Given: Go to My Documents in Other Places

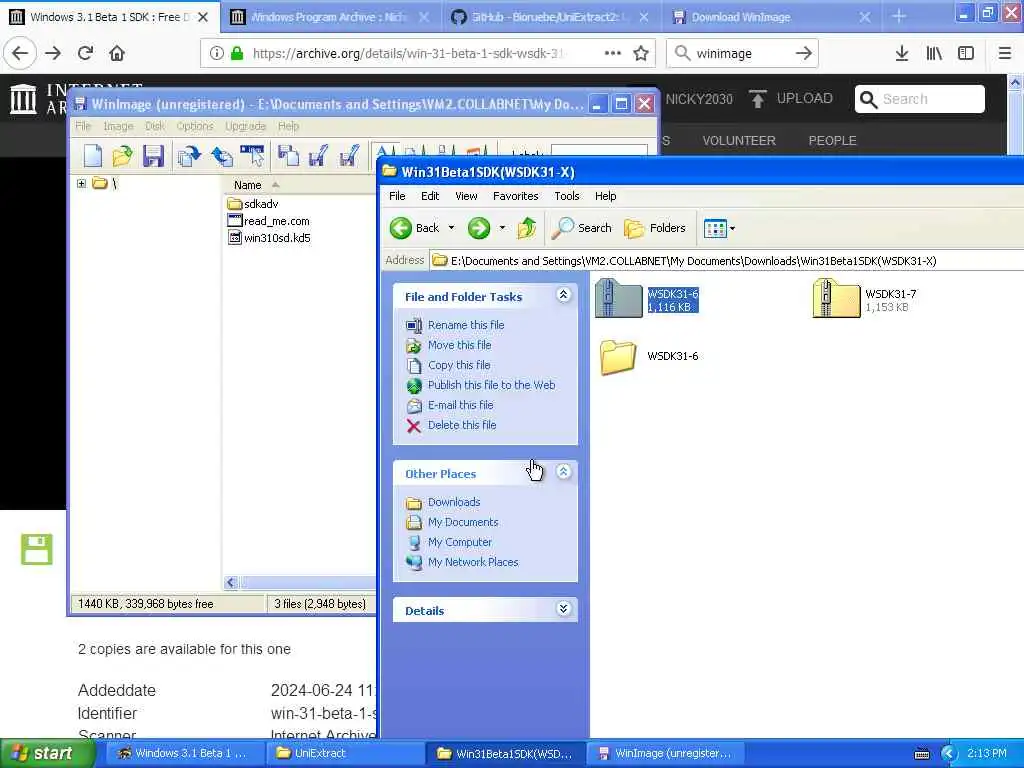Looking at the screenshot, I should tap(463, 522).
